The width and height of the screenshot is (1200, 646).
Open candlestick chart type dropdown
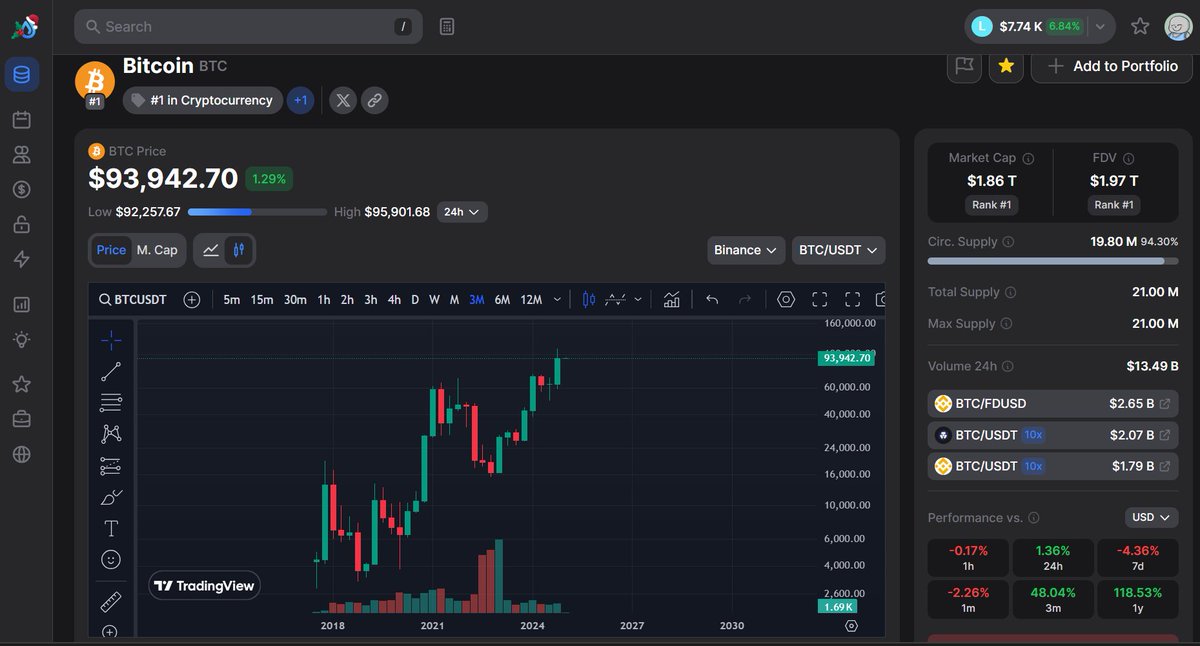[588, 299]
